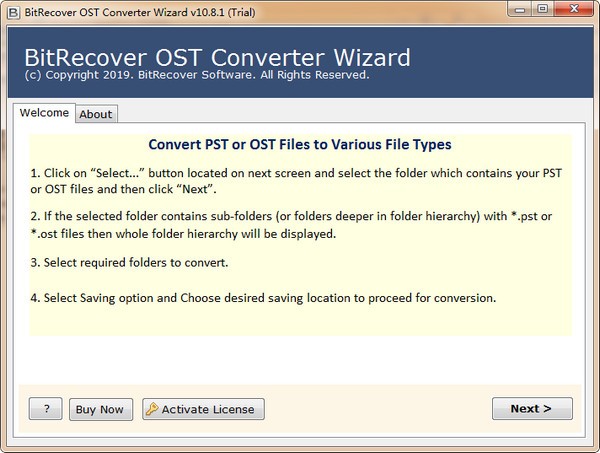Click instruction step 1 about the Select button

296,182
